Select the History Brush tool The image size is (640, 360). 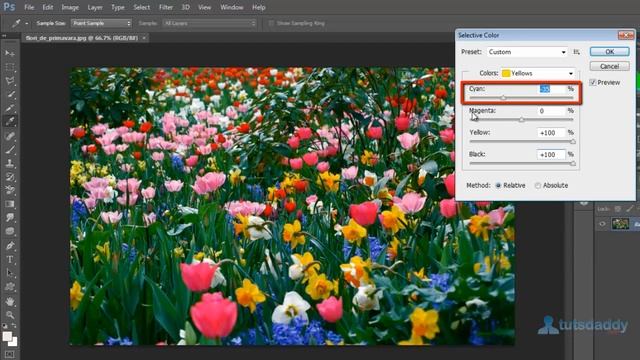10,177
